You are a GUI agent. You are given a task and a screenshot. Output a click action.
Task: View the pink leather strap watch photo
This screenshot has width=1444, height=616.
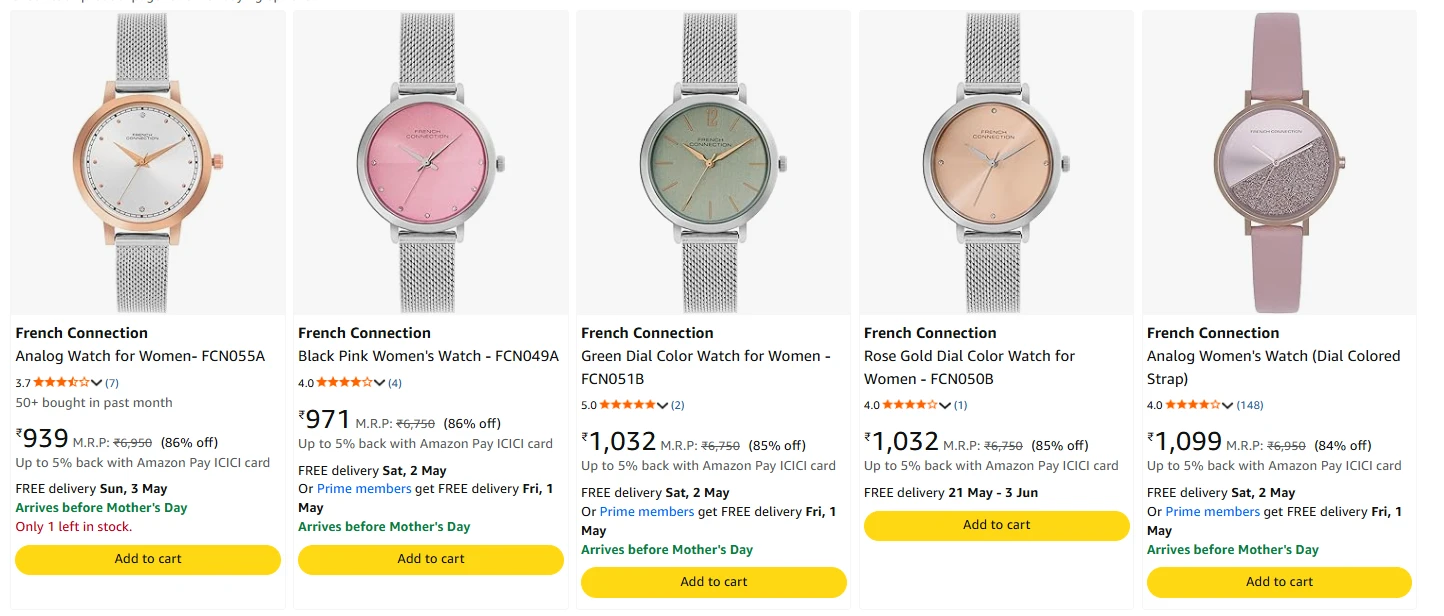pyautogui.click(x=1279, y=162)
